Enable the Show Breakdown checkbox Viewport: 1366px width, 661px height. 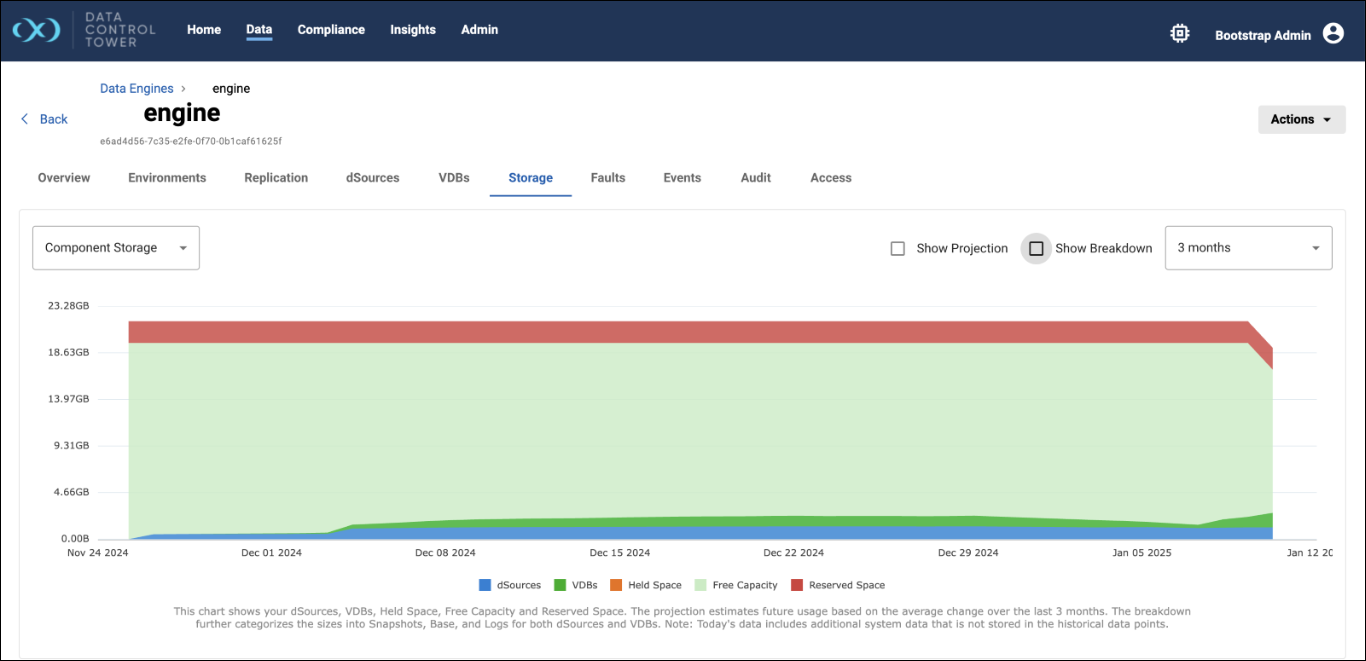tap(1036, 248)
